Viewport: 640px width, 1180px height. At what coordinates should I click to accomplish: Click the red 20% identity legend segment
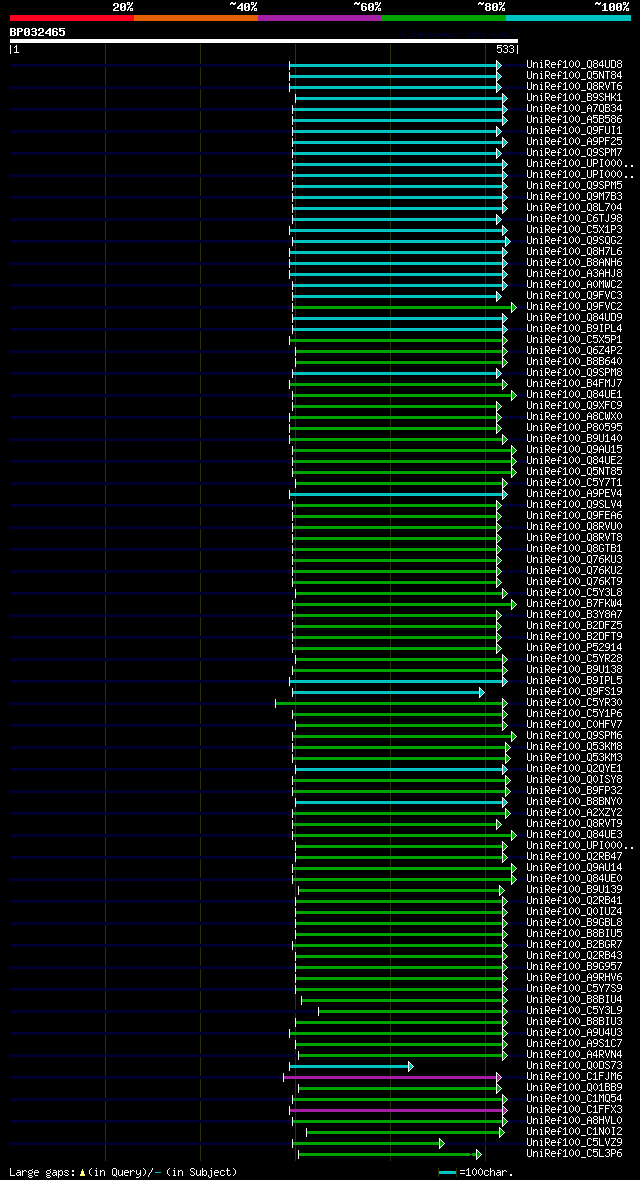[x=72, y=17]
